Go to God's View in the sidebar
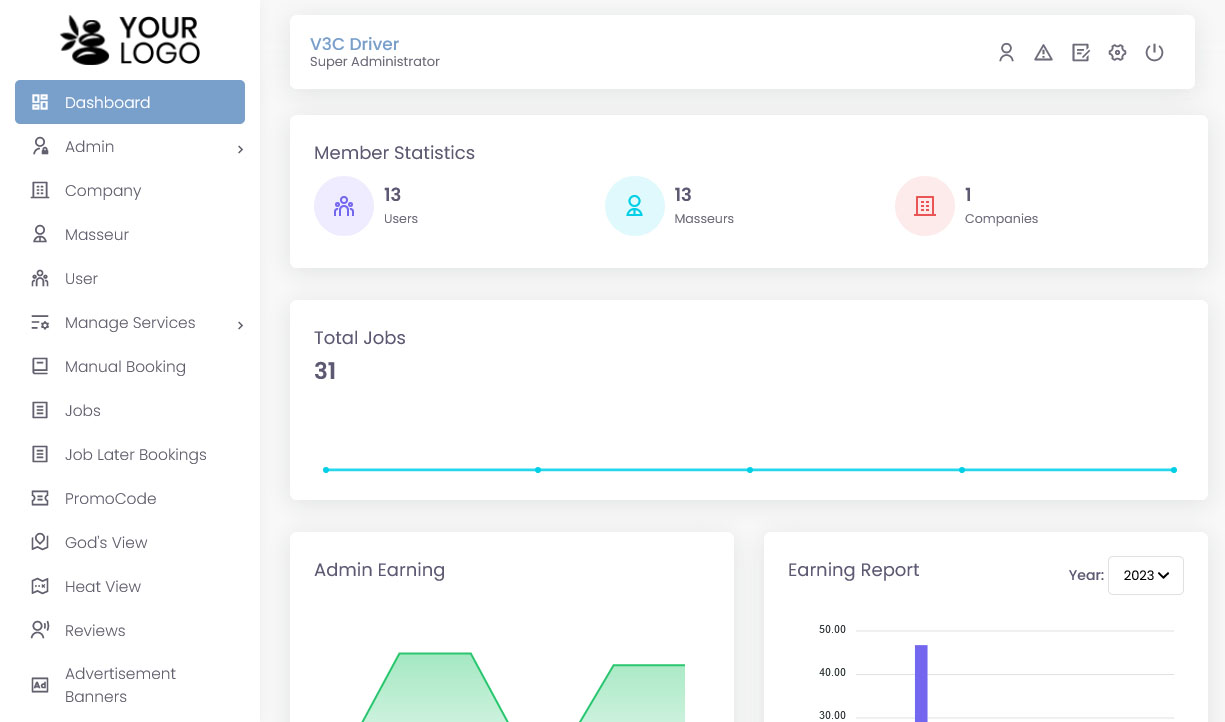This screenshot has height=722, width=1225. coord(106,543)
